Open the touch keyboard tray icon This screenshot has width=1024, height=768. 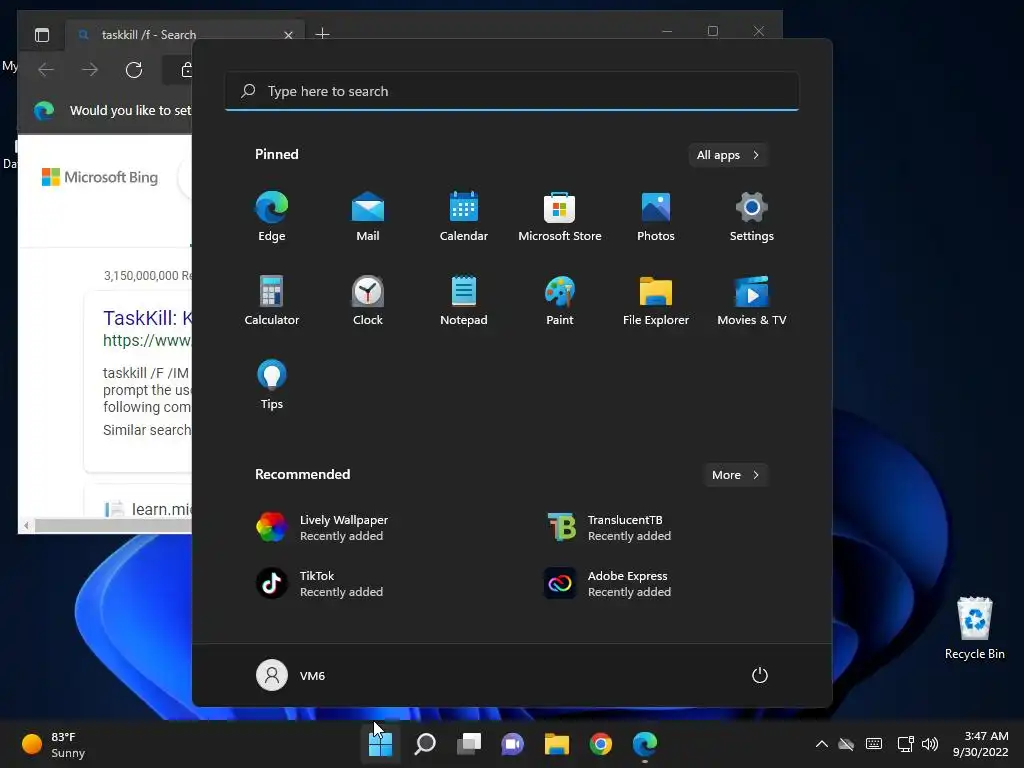point(874,744)
